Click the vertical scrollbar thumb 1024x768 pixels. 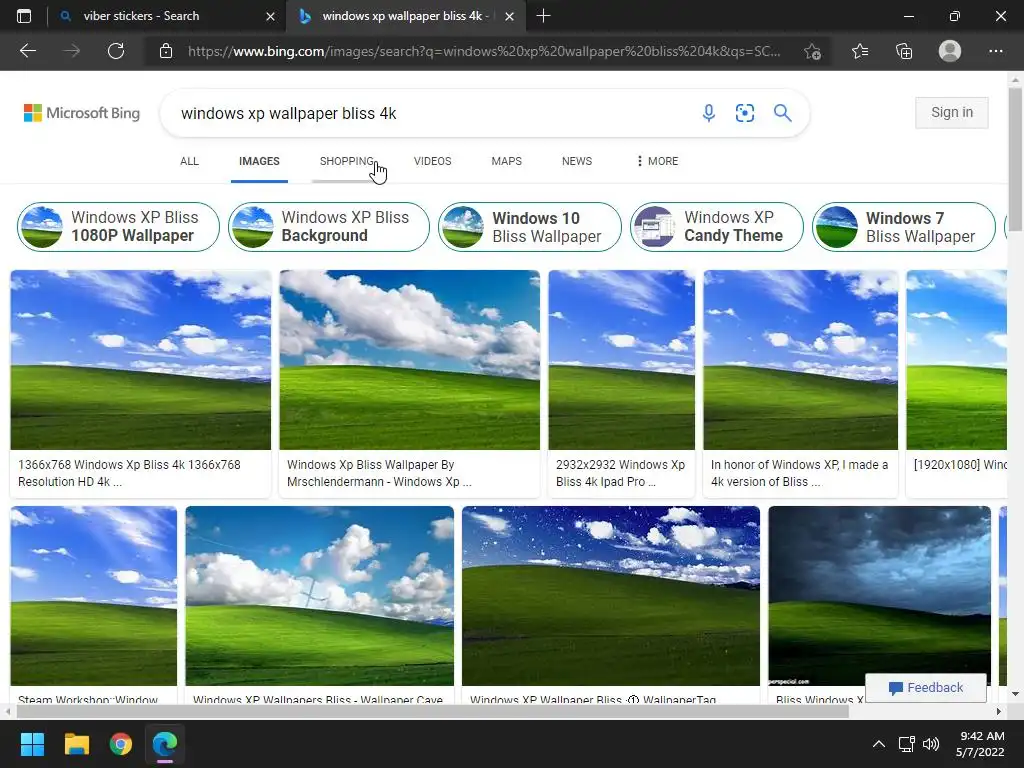point(1015,159)
